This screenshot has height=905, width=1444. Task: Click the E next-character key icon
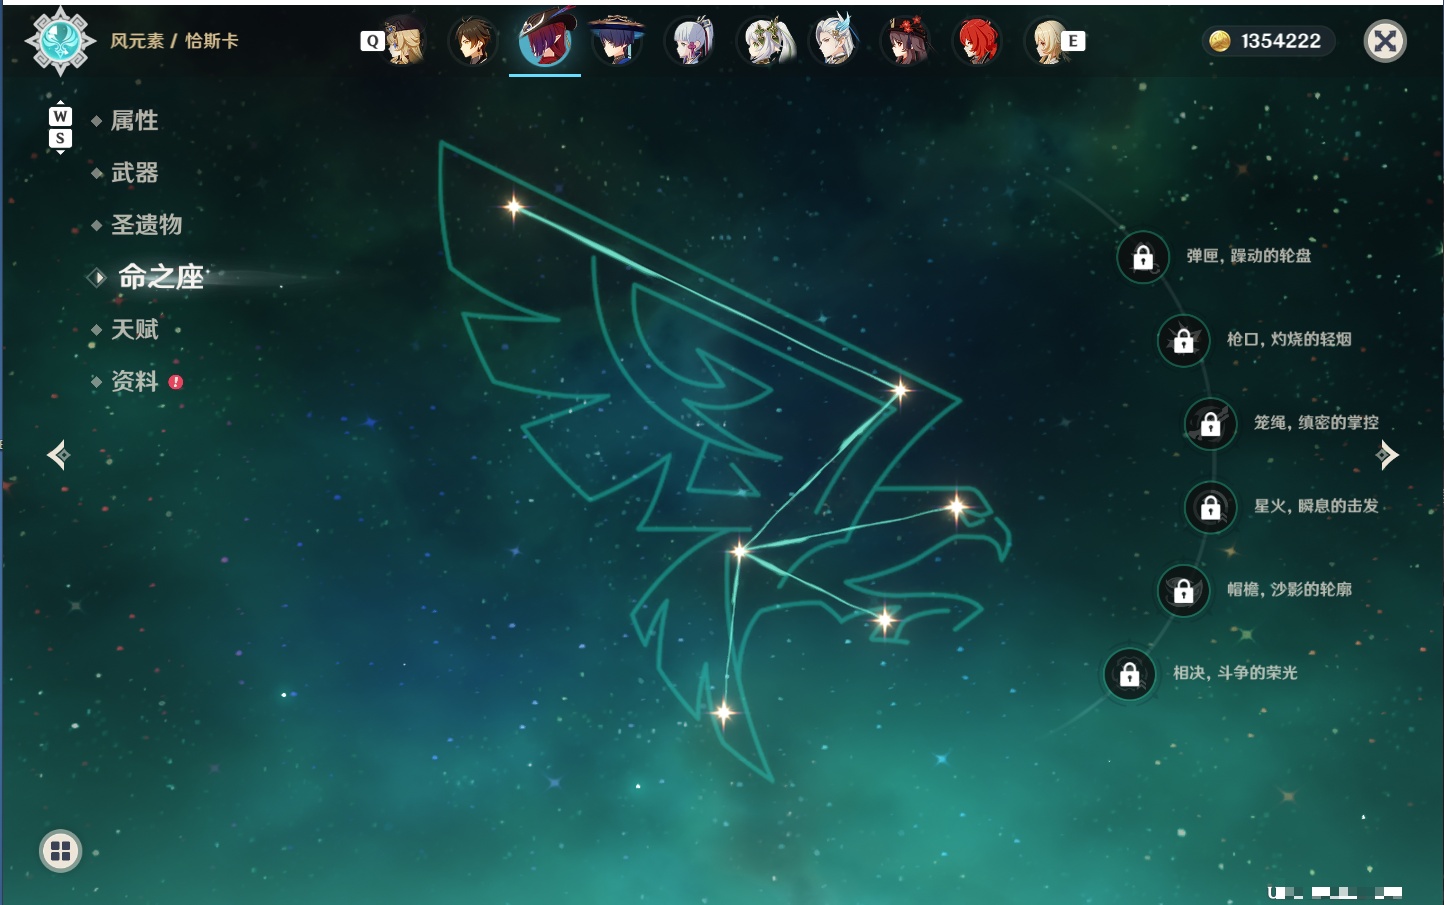[1073, 41]
